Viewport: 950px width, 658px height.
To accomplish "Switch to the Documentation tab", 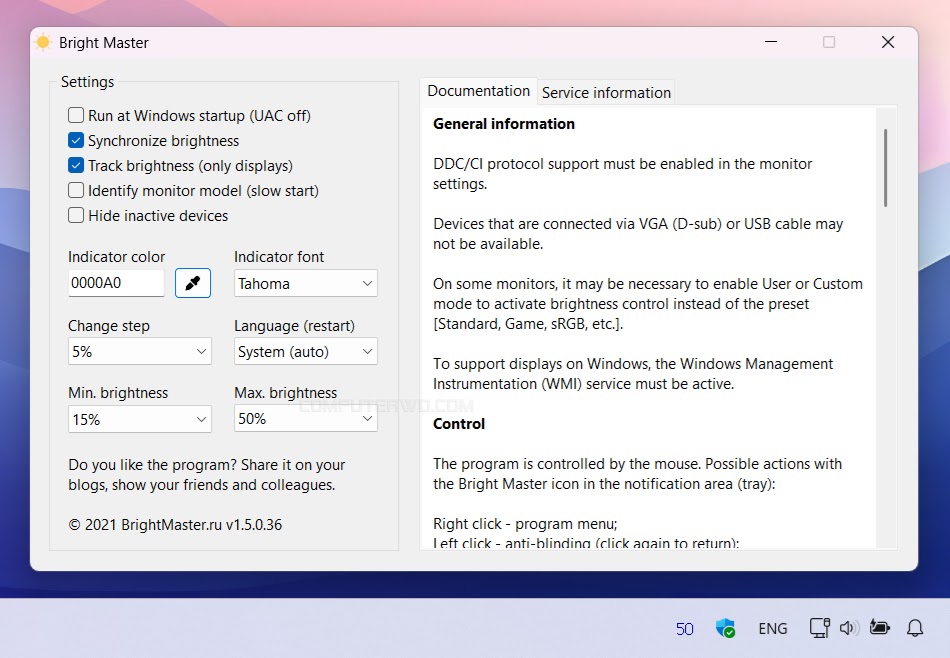I will coord(479,91).
